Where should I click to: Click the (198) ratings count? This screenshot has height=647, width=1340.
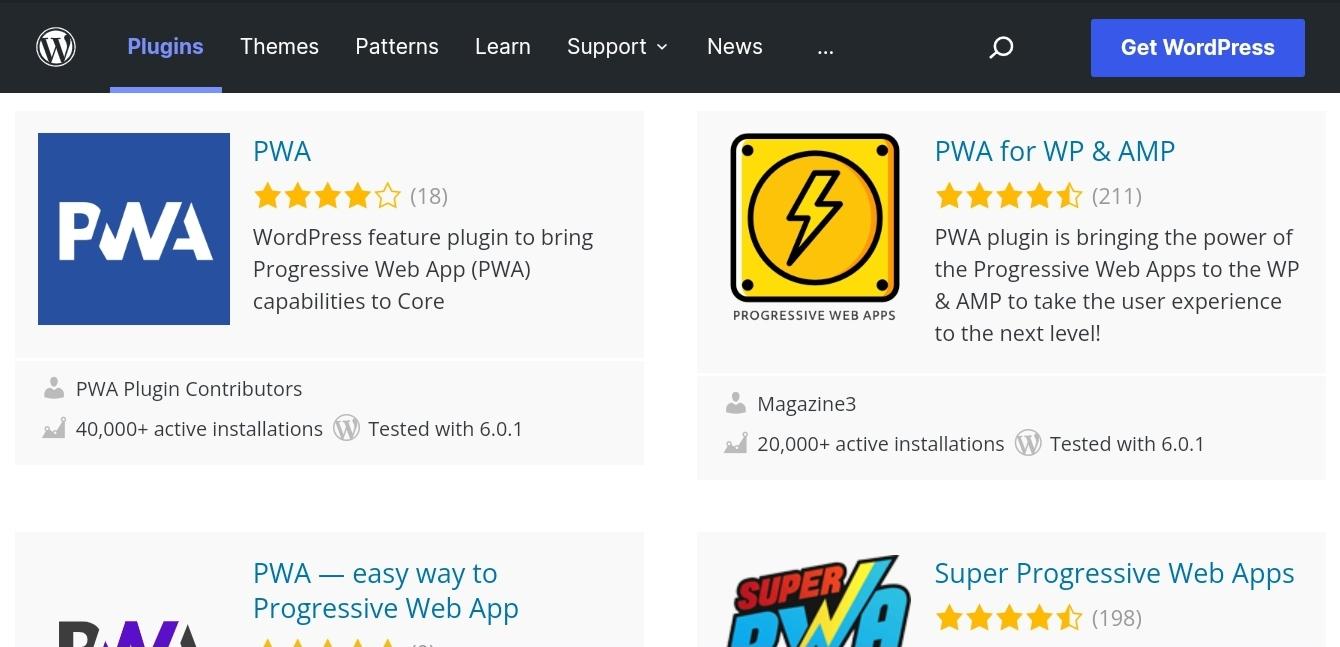[x=1117, y=618]
